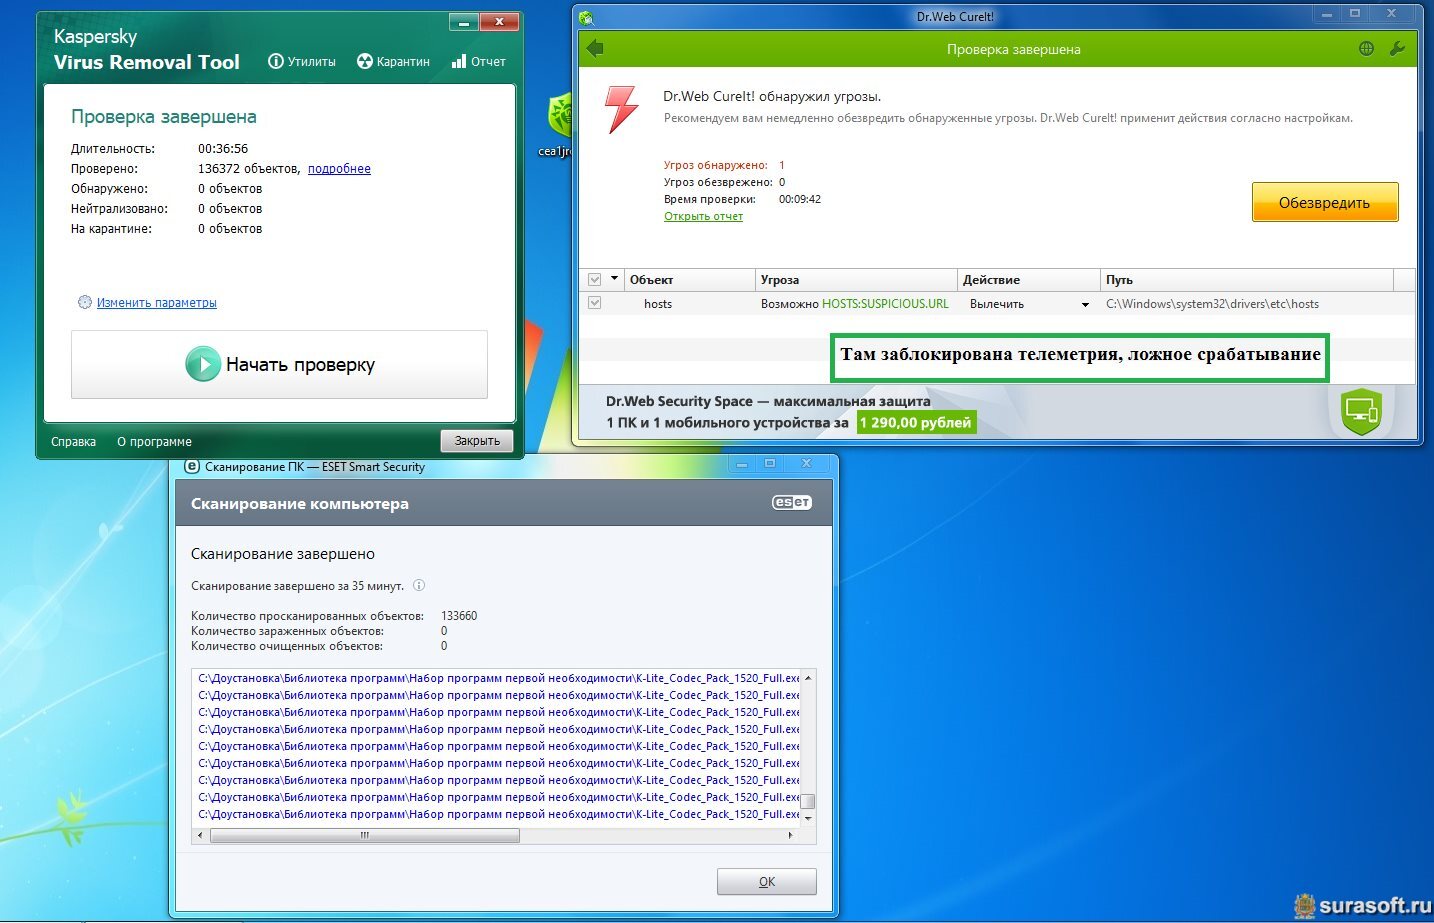Viewport: 1434px width, 923px height.
Task: Click the Сканирование завершено heading in ESET
Action: click(x=283, y=554)
